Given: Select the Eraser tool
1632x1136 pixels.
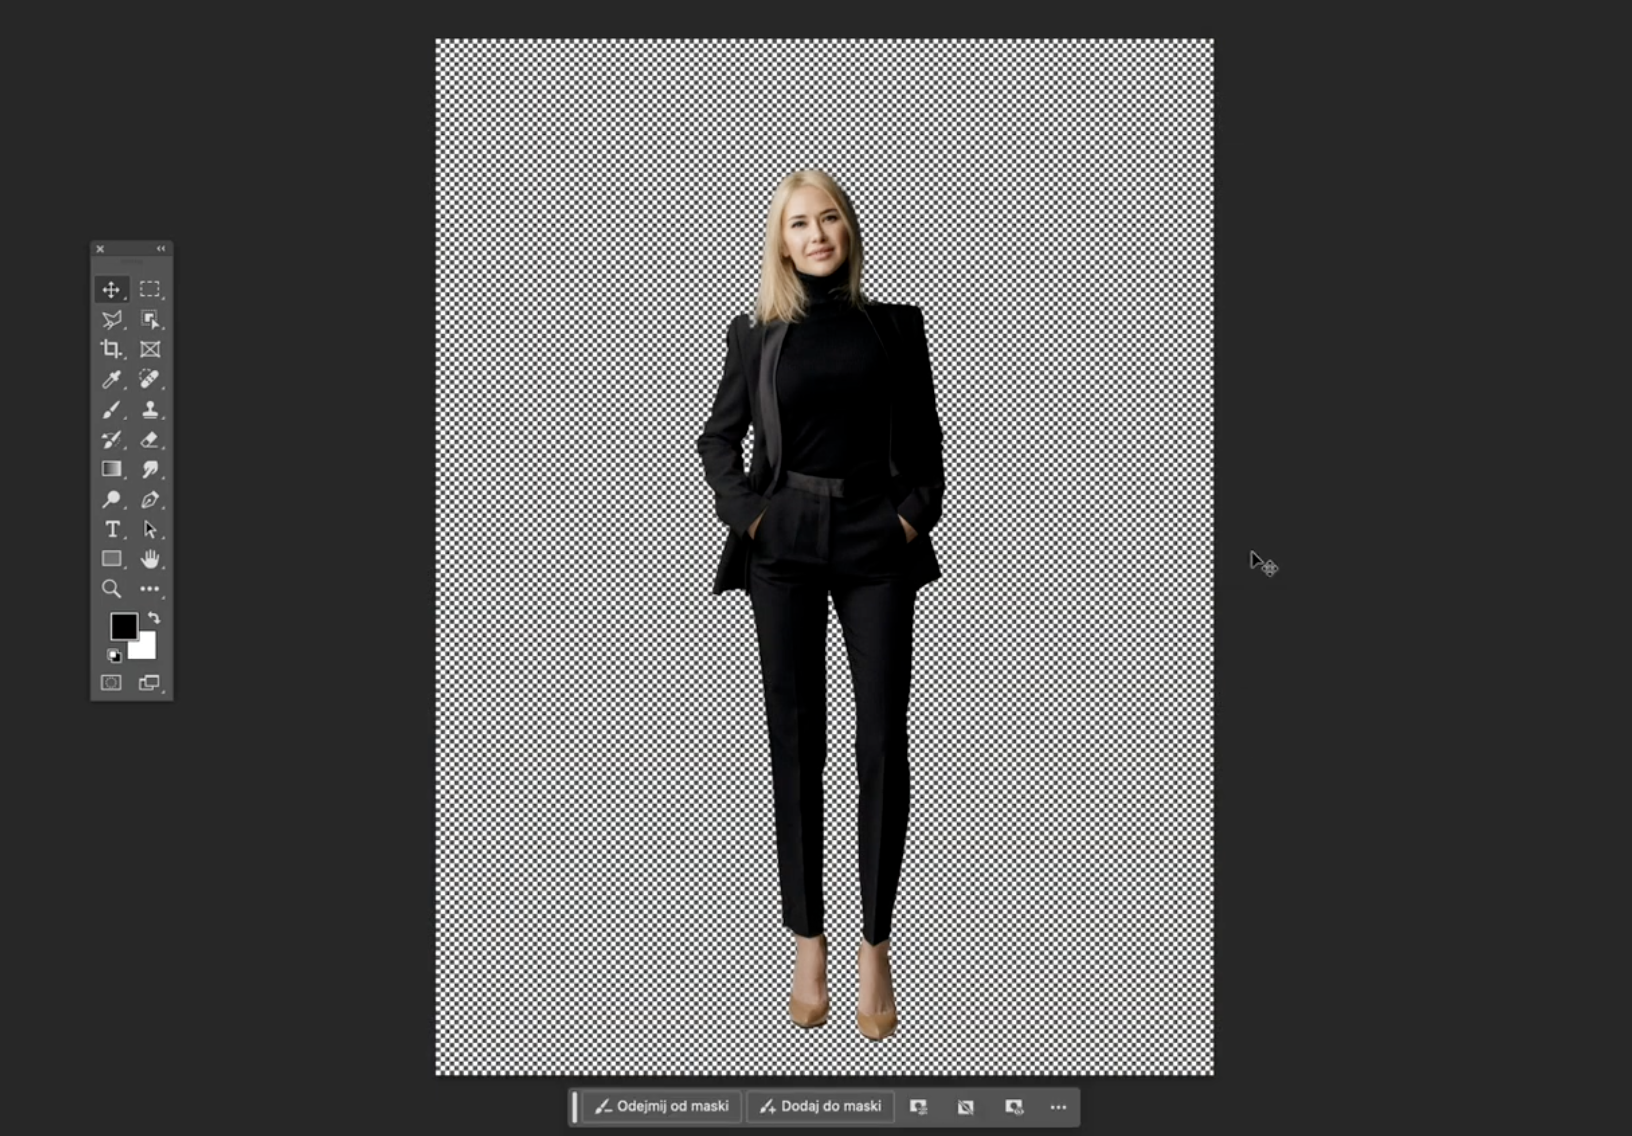Looking at the screenshot, I should click(x=150, y=440).
